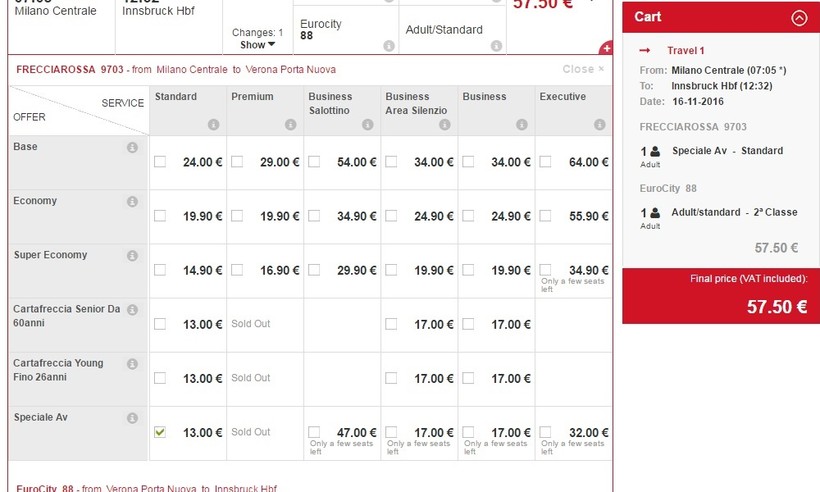Open info icon for Executive service
The height and width of the screenshot is (492, 820).
(599, 124)
